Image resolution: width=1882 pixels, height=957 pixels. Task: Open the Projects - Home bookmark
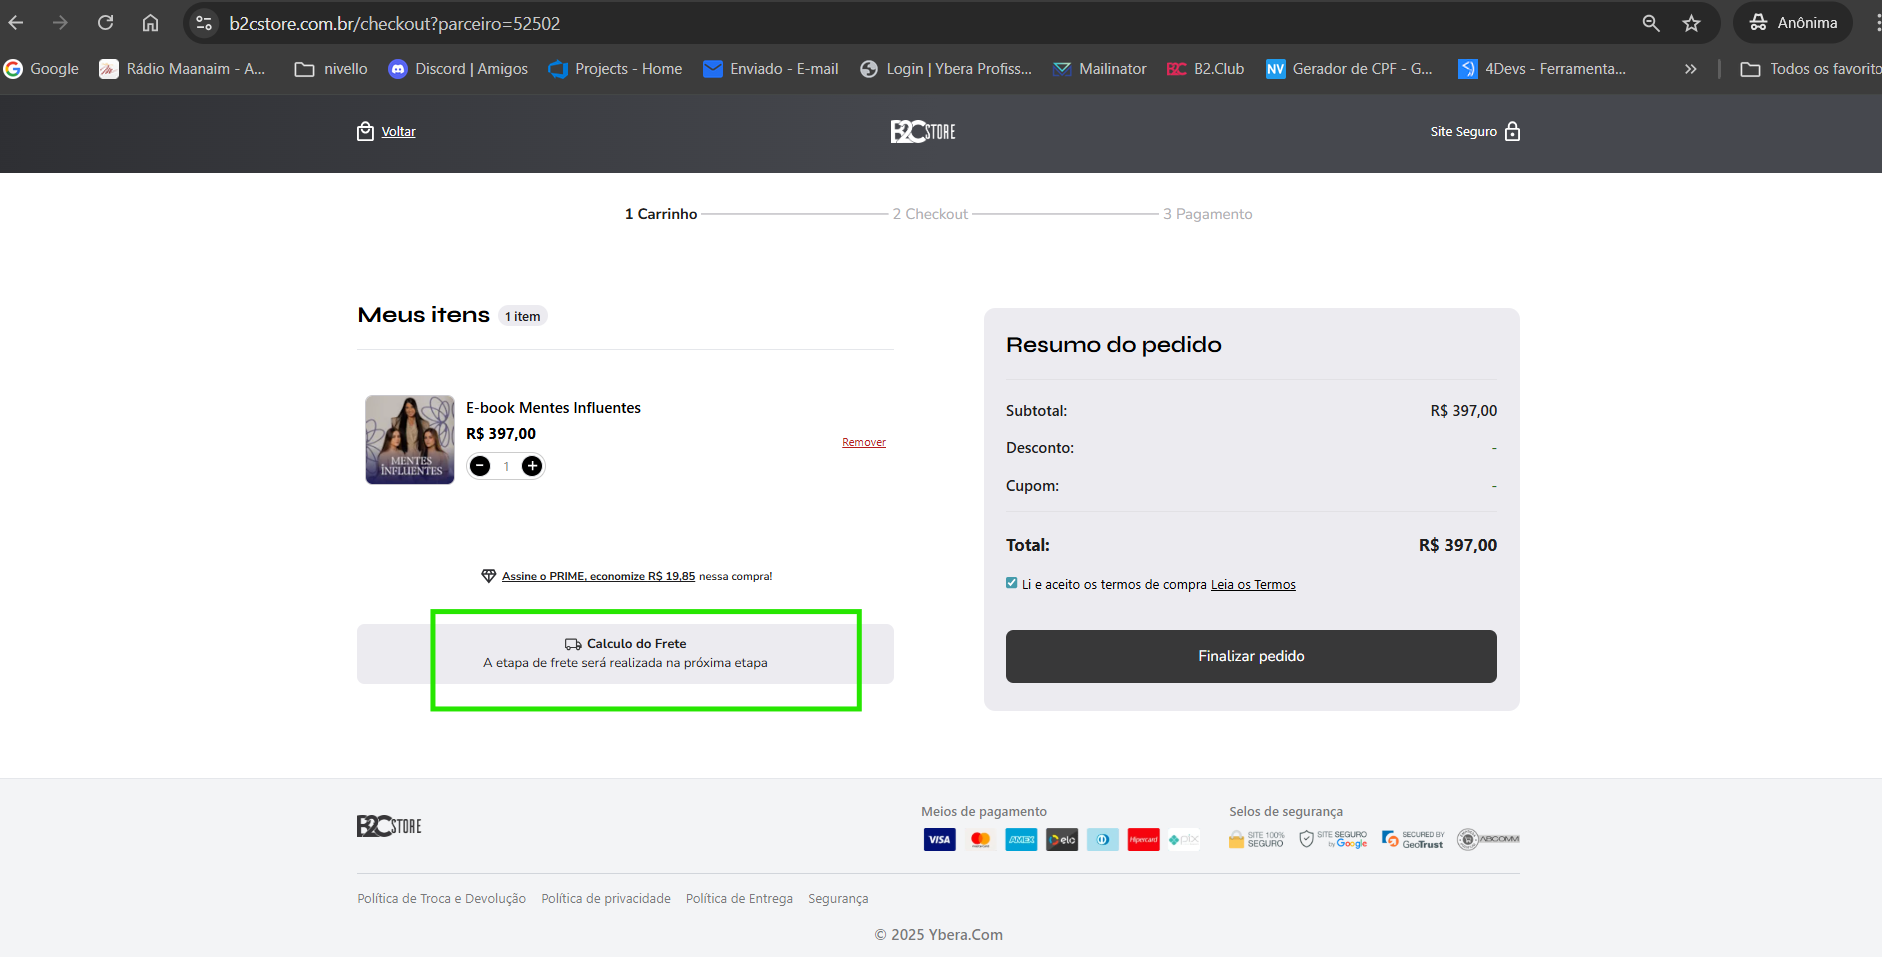coord(615,69)
